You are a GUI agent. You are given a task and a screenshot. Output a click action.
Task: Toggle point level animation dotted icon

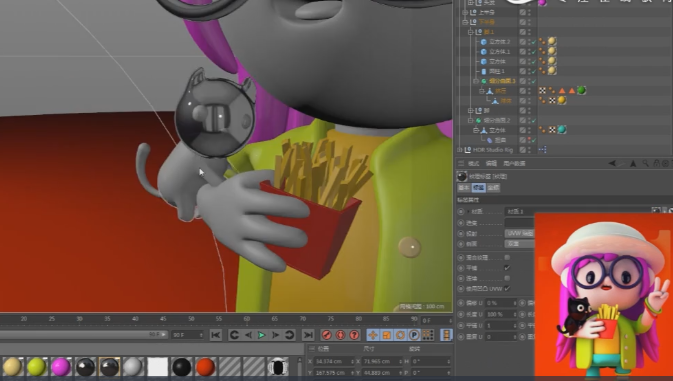[x=427, y=335]
